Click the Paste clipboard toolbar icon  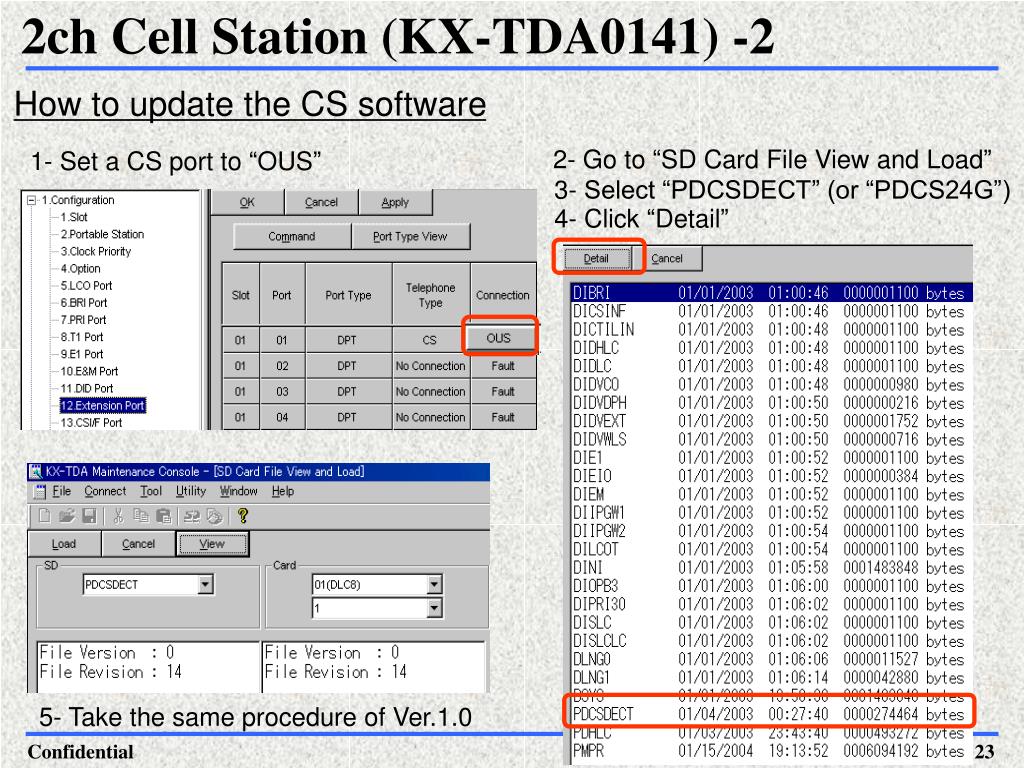(164, 516)
